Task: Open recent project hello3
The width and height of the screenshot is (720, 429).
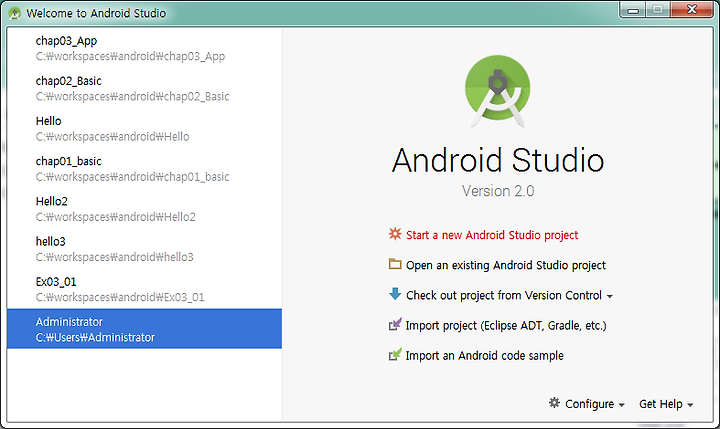Action: point(144,249)
